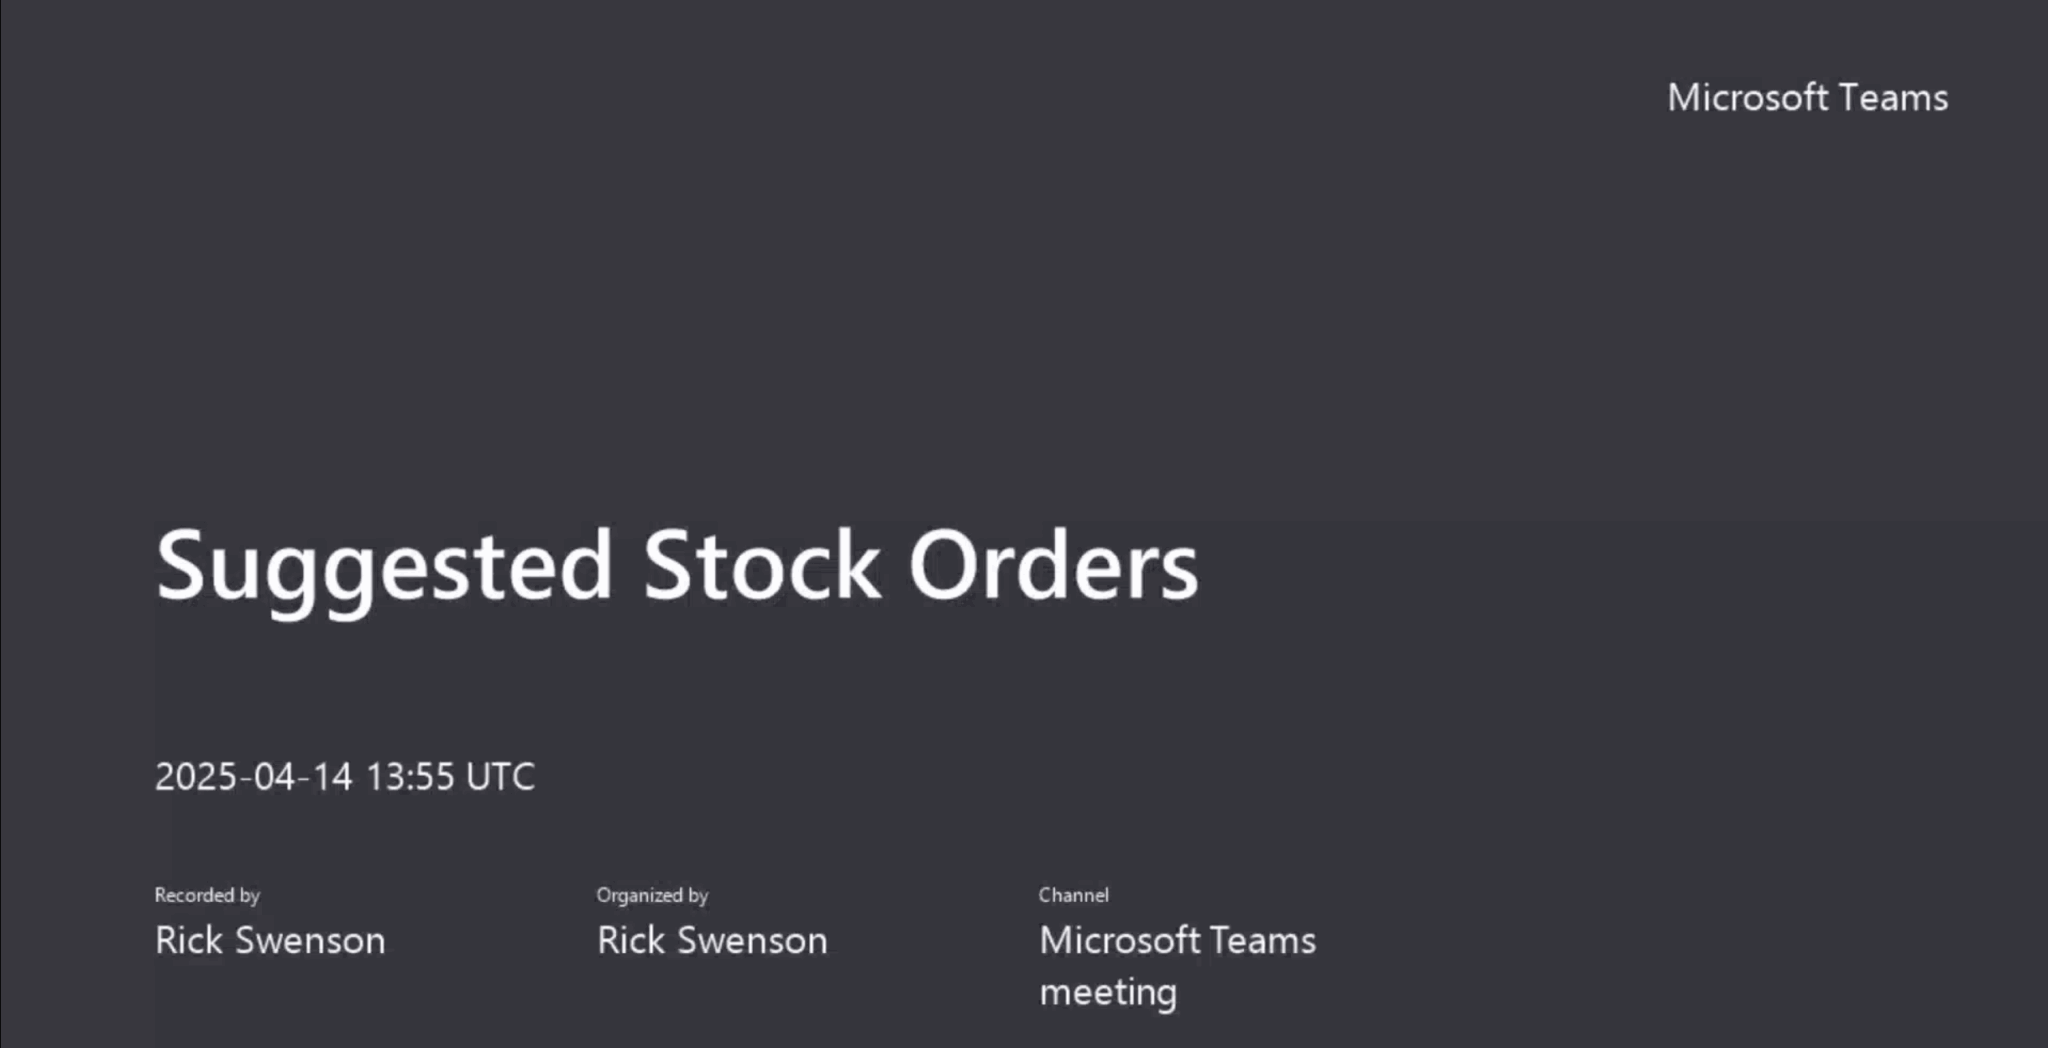This screenshot has width=2048, height=1048.
Task: Click the 2025-04-14 recording date
Action: pyautogui.click(x=254, y=777)
